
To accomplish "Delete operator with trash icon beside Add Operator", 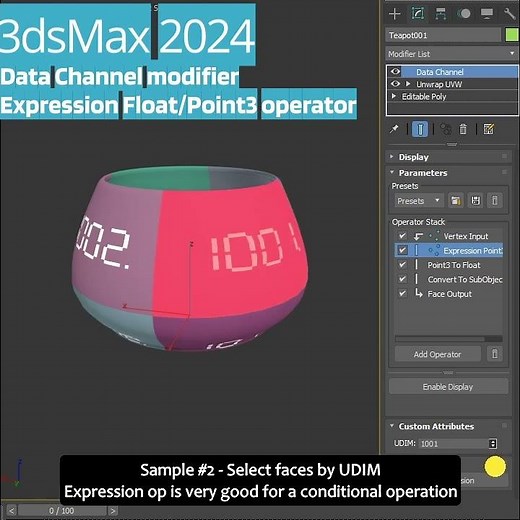I will click(x=495, y=354).
